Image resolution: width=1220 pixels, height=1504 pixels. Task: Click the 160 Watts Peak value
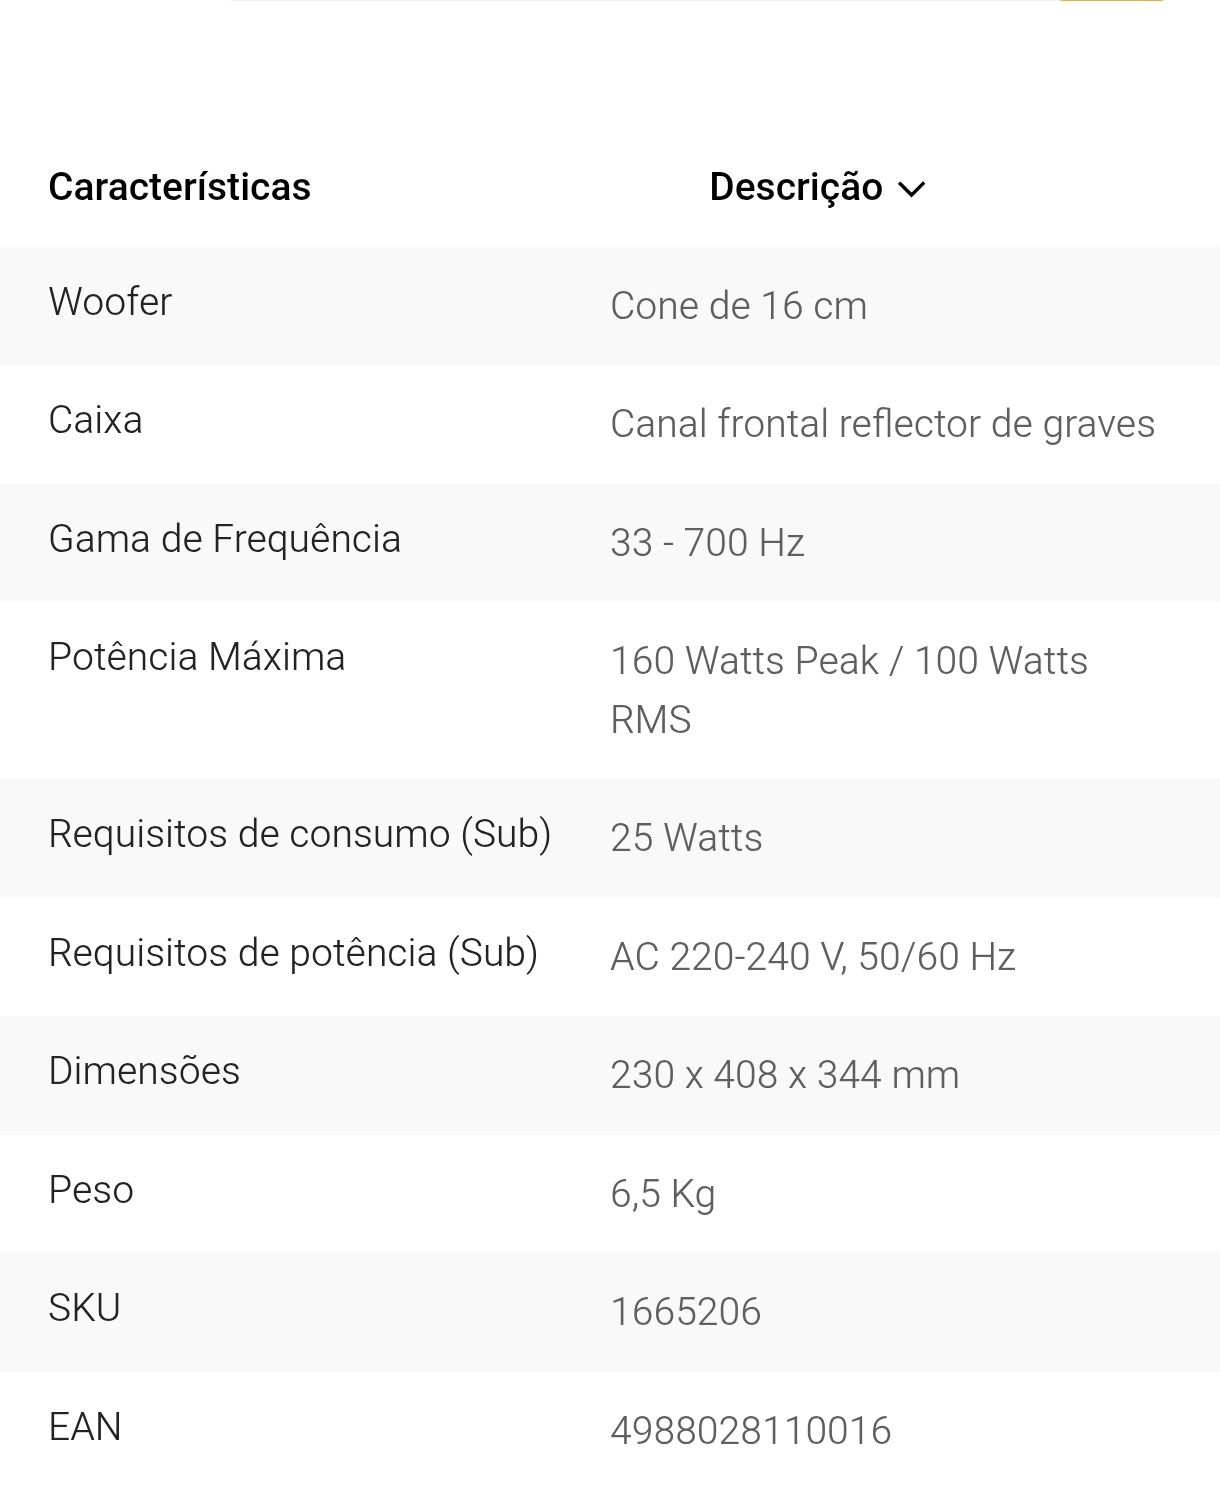pyautogui.click(x=745, y=660)
